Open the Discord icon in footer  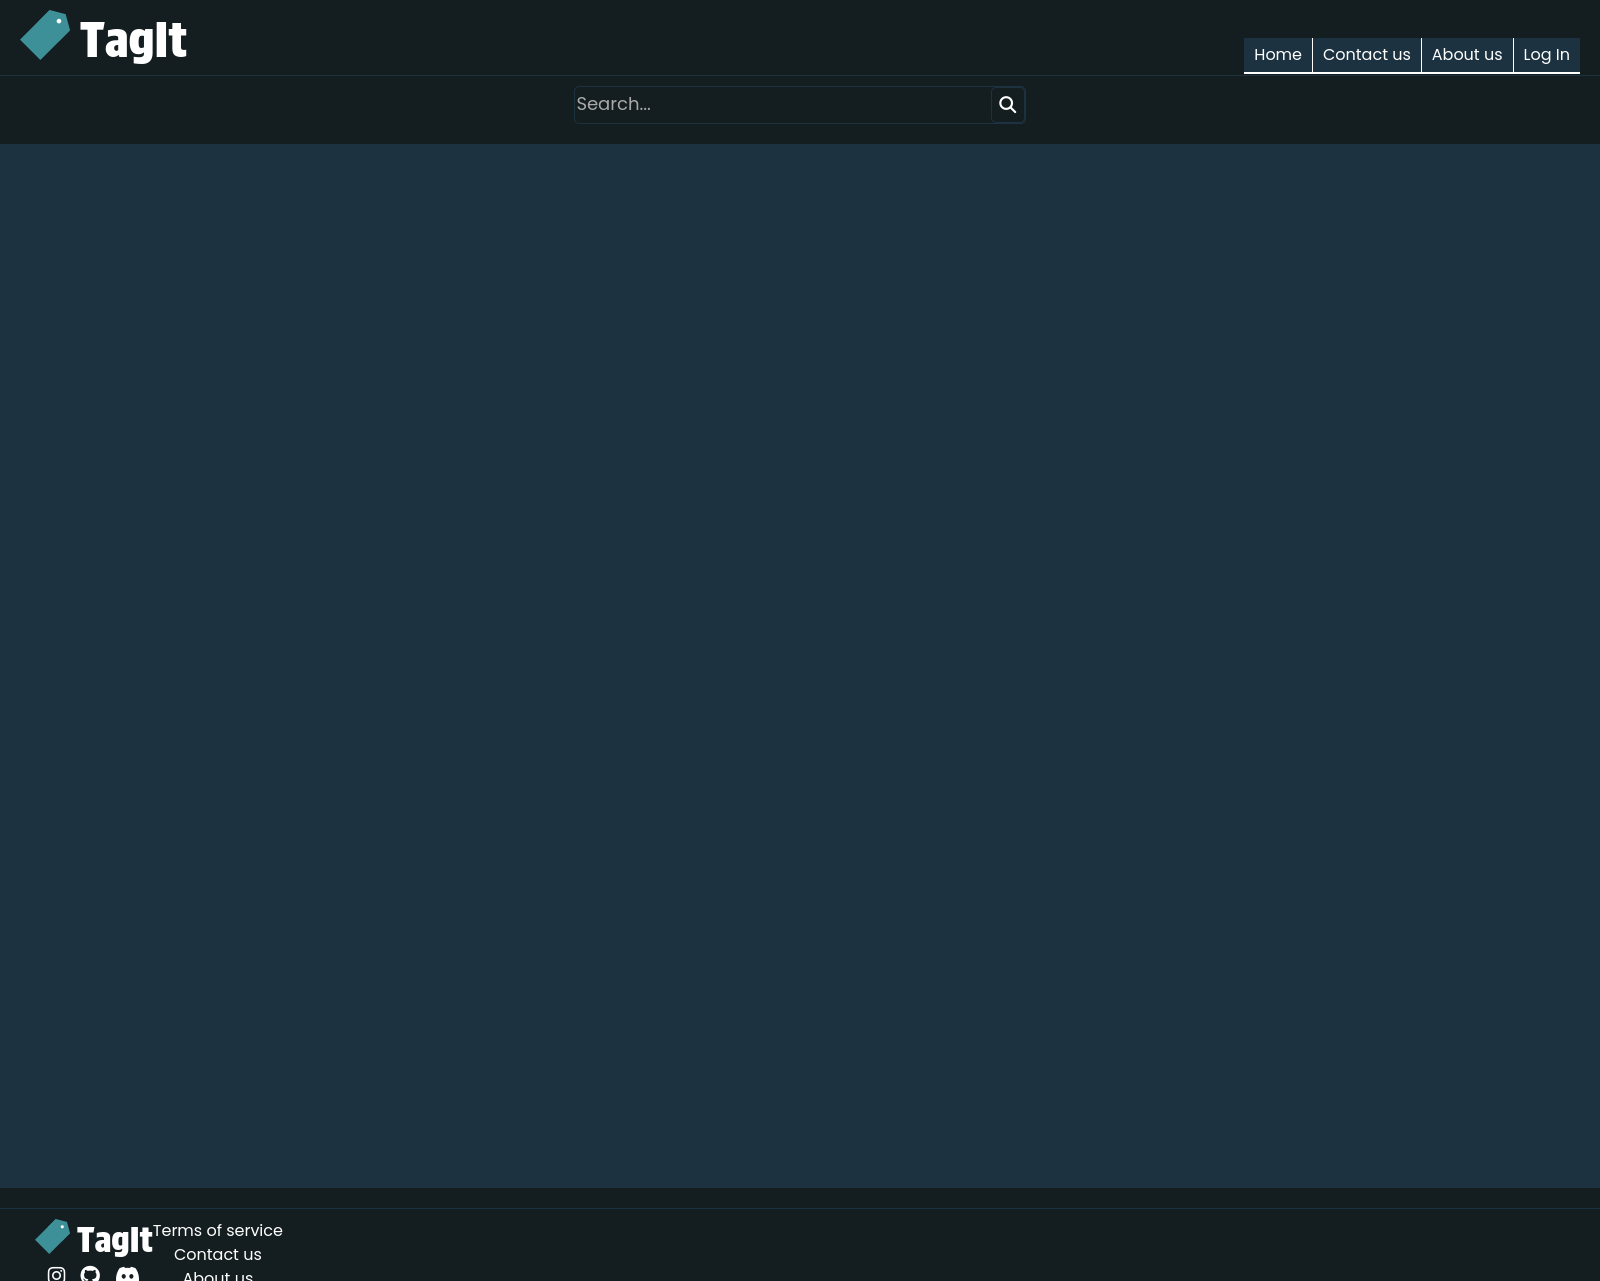(127, 1273)
